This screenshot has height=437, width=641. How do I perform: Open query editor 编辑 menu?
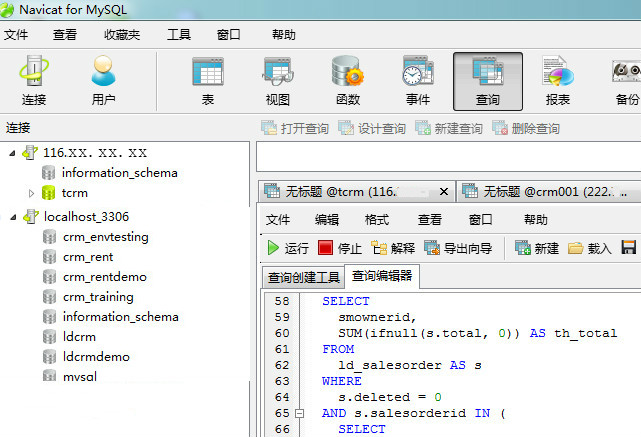[327, 220]
